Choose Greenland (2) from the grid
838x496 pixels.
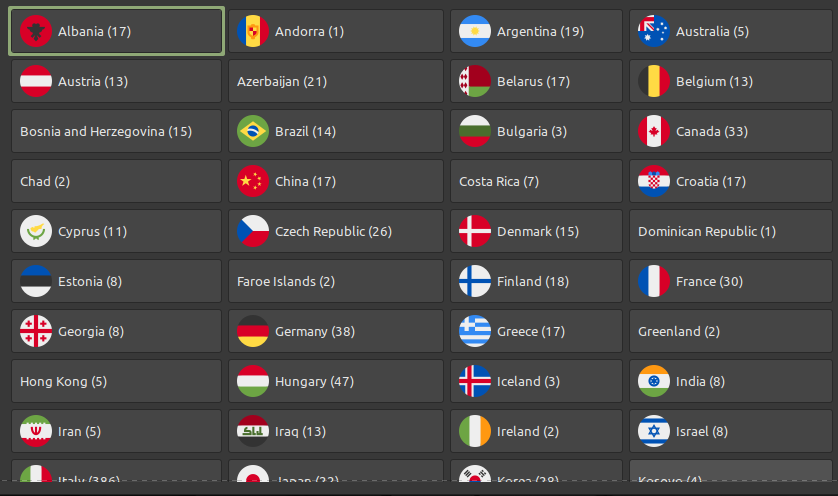(731, 331)
